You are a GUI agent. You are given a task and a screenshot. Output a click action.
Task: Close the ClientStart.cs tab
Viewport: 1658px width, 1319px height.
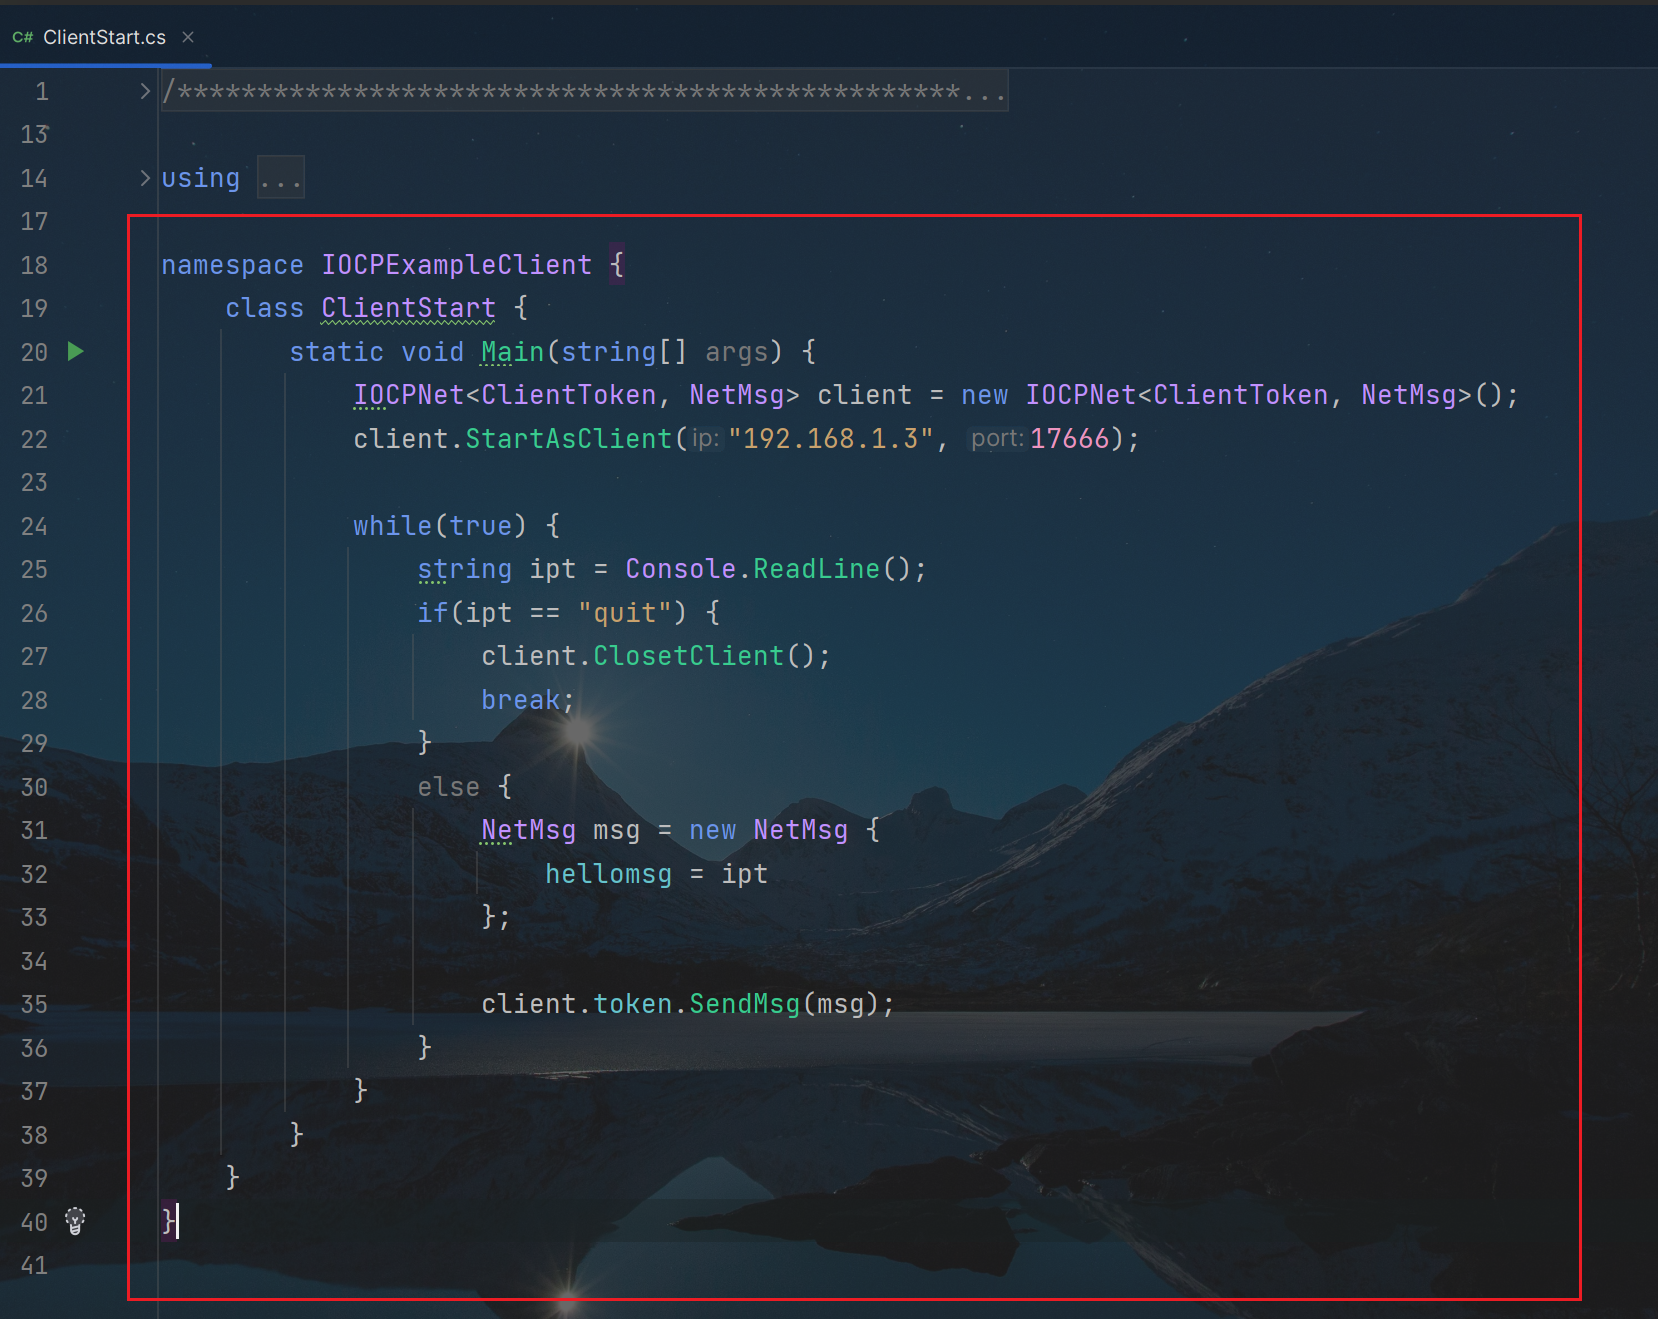[x=188, y=37]
